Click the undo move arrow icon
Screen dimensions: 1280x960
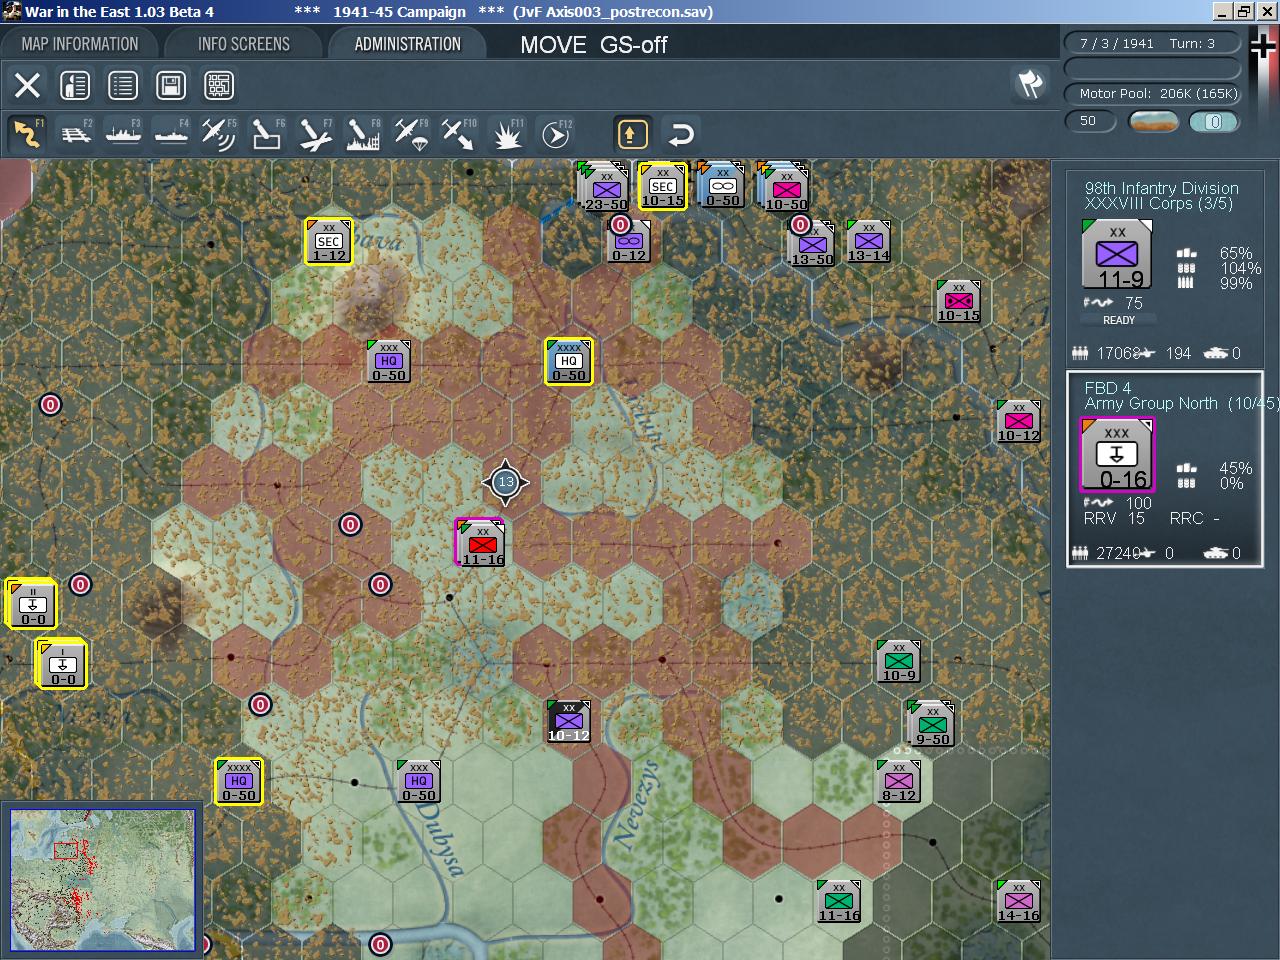(680, 134)
